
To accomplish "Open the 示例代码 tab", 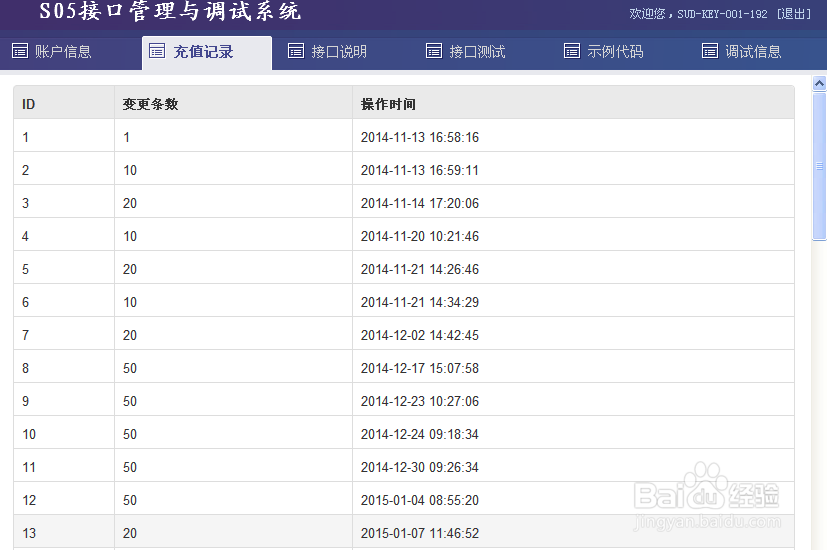I will pos(604,51).
